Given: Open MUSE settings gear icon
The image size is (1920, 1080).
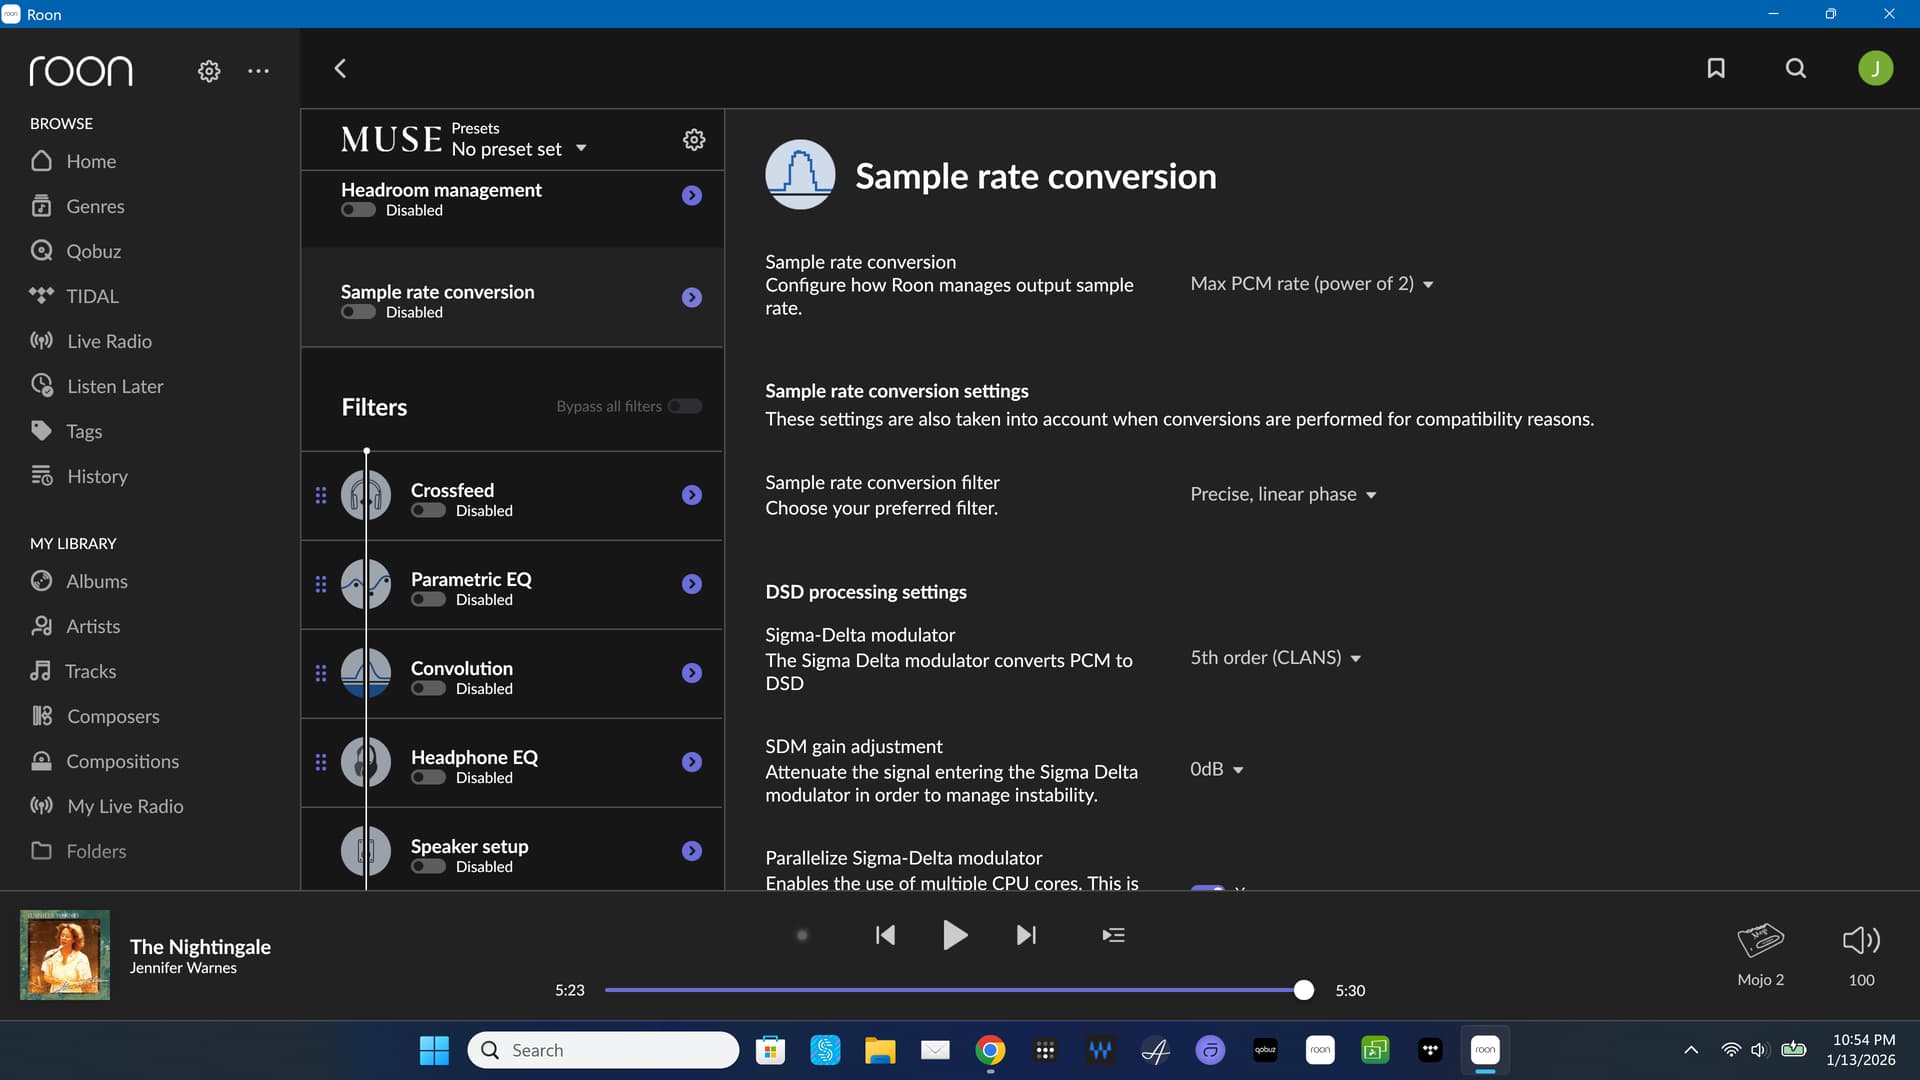Looking at the screenshot, I should coord(694,139).
